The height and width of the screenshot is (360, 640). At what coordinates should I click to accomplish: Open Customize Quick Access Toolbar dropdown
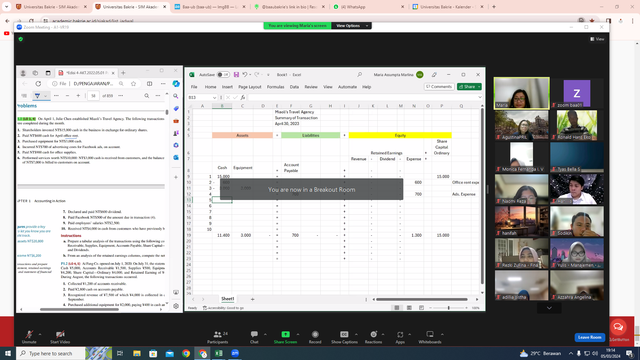click(268, 75)
